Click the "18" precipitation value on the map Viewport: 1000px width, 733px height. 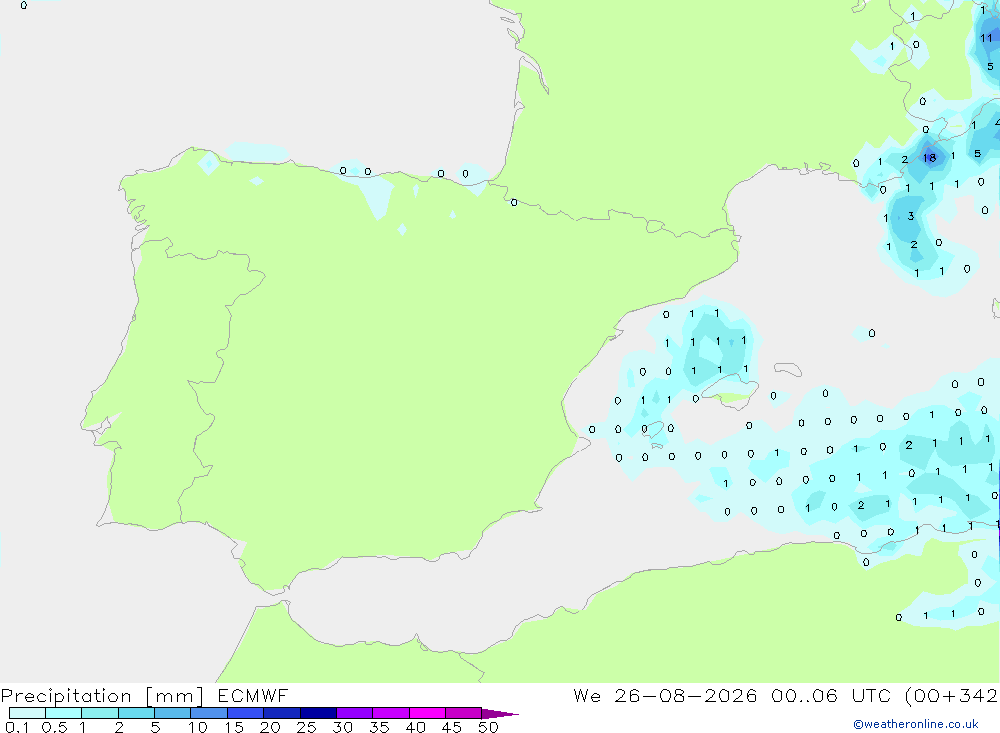pos(930,158)
